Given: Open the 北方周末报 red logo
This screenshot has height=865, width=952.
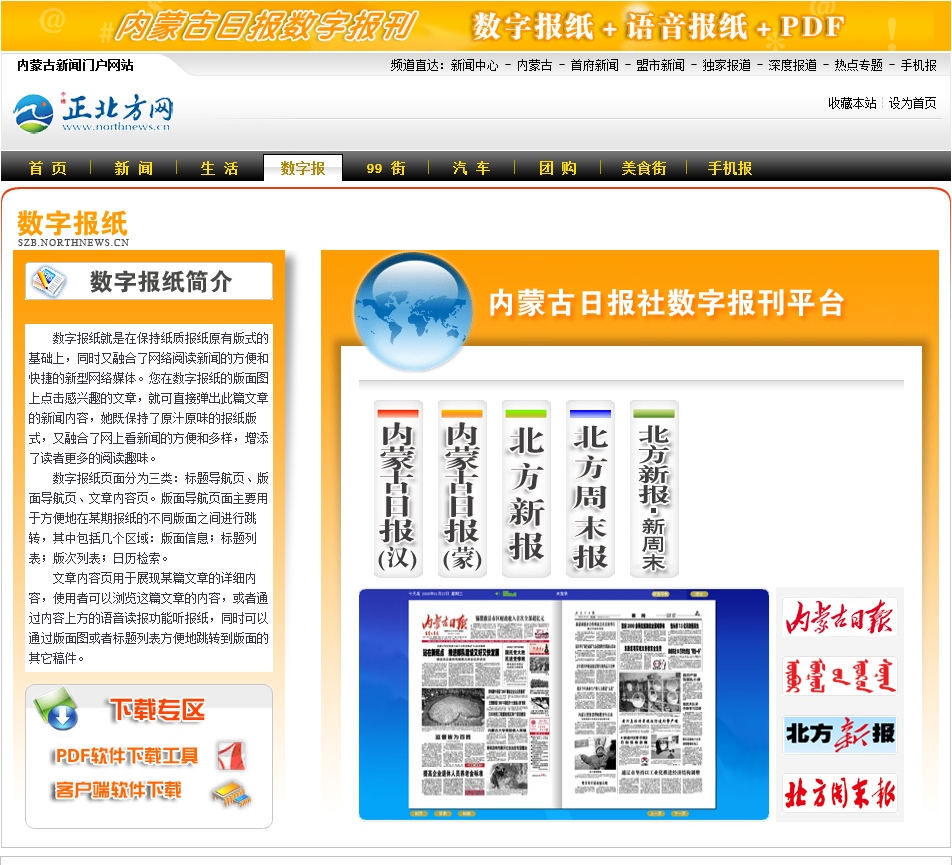Looking at the screenshot, I should pos(839,793).
